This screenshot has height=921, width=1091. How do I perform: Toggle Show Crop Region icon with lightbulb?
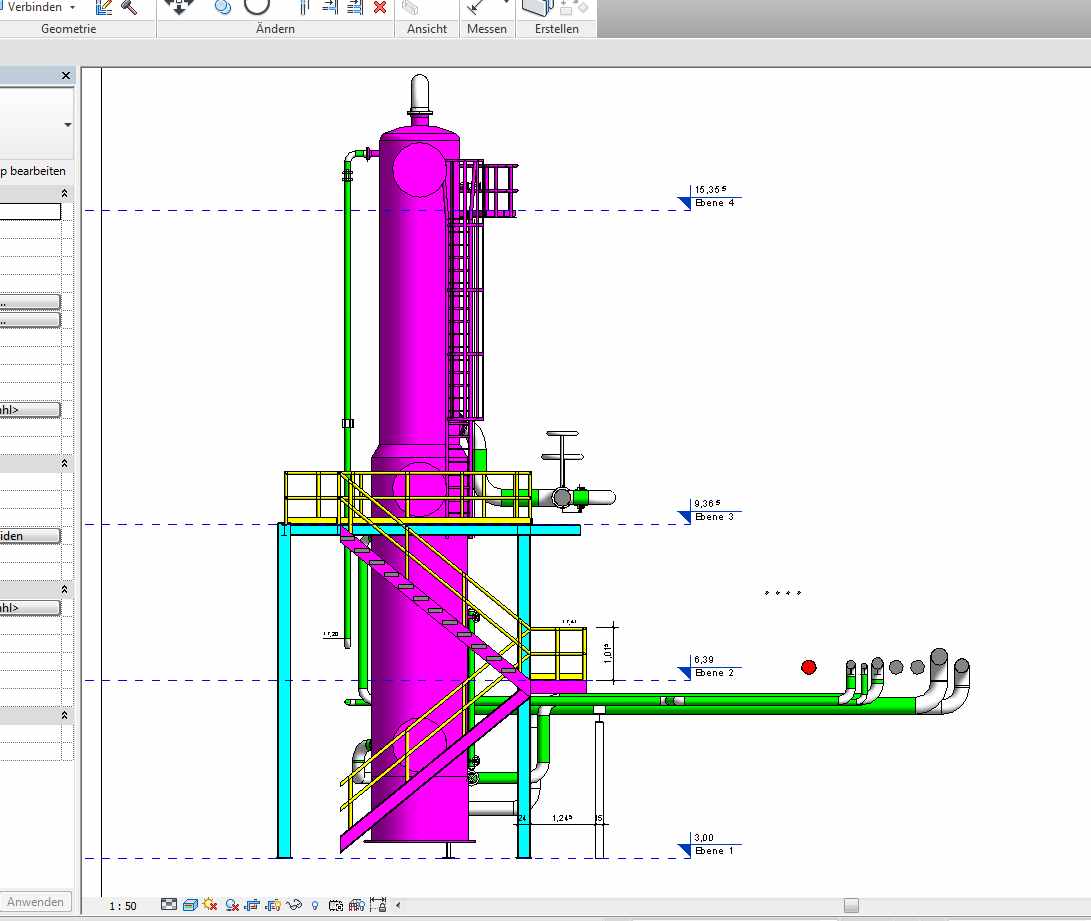(273, 905)
